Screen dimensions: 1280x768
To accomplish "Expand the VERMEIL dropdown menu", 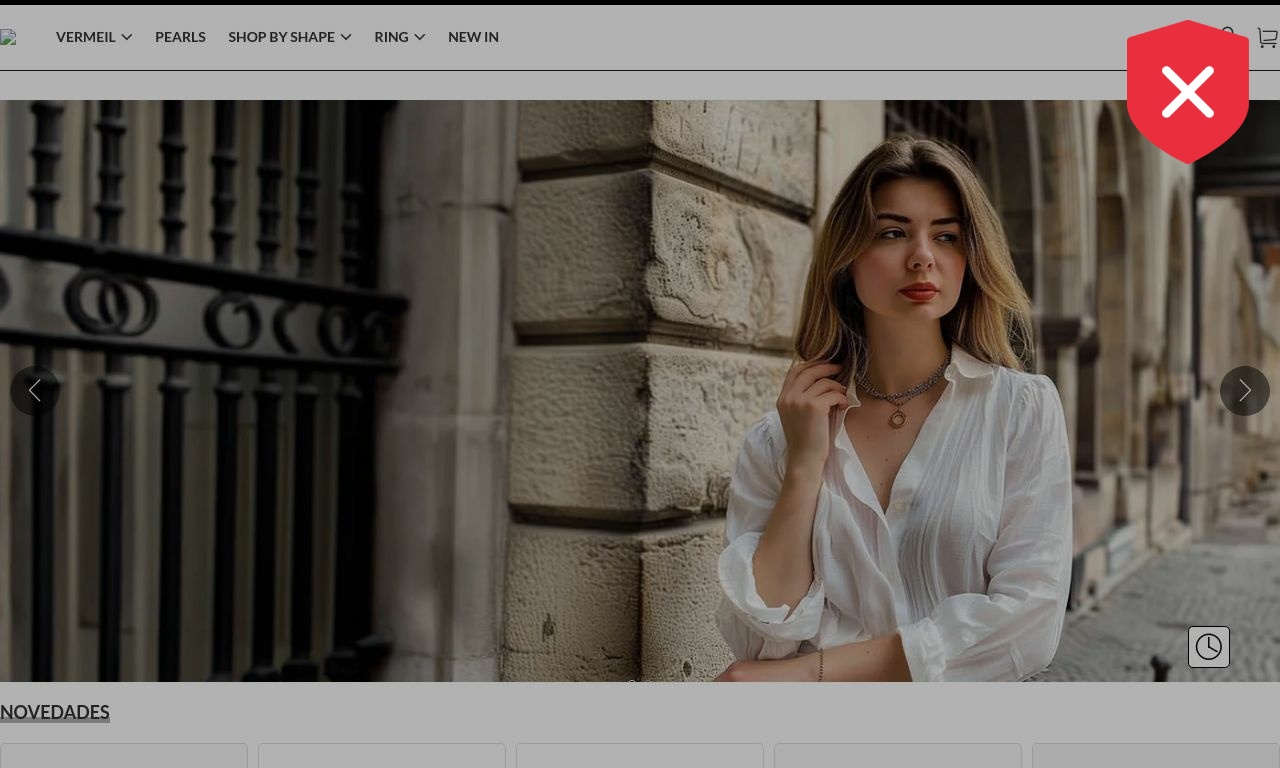I will 94,37.
